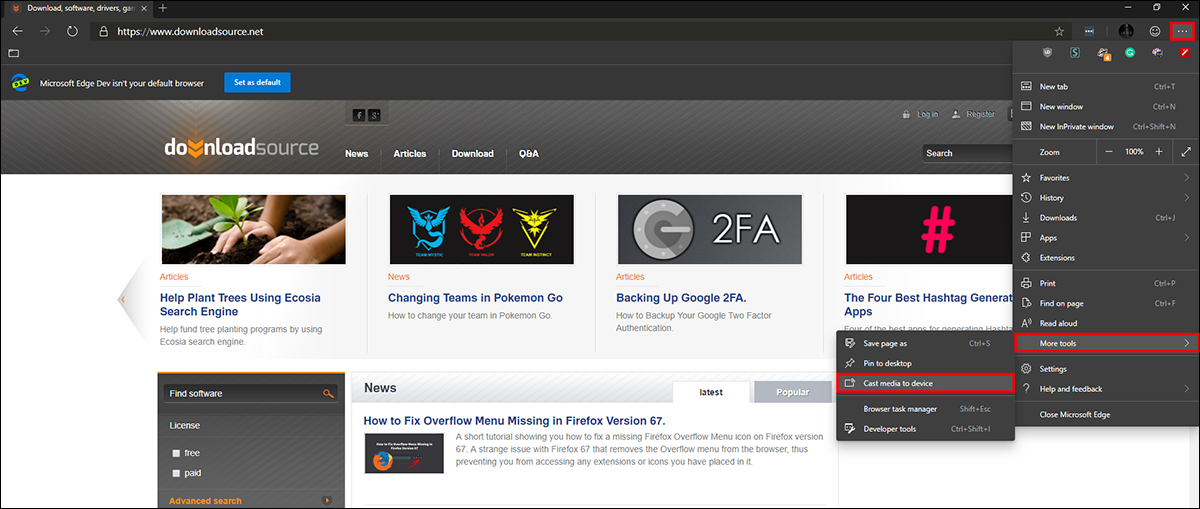
Task: Select New window from the menu
Action: point(1106,107)
